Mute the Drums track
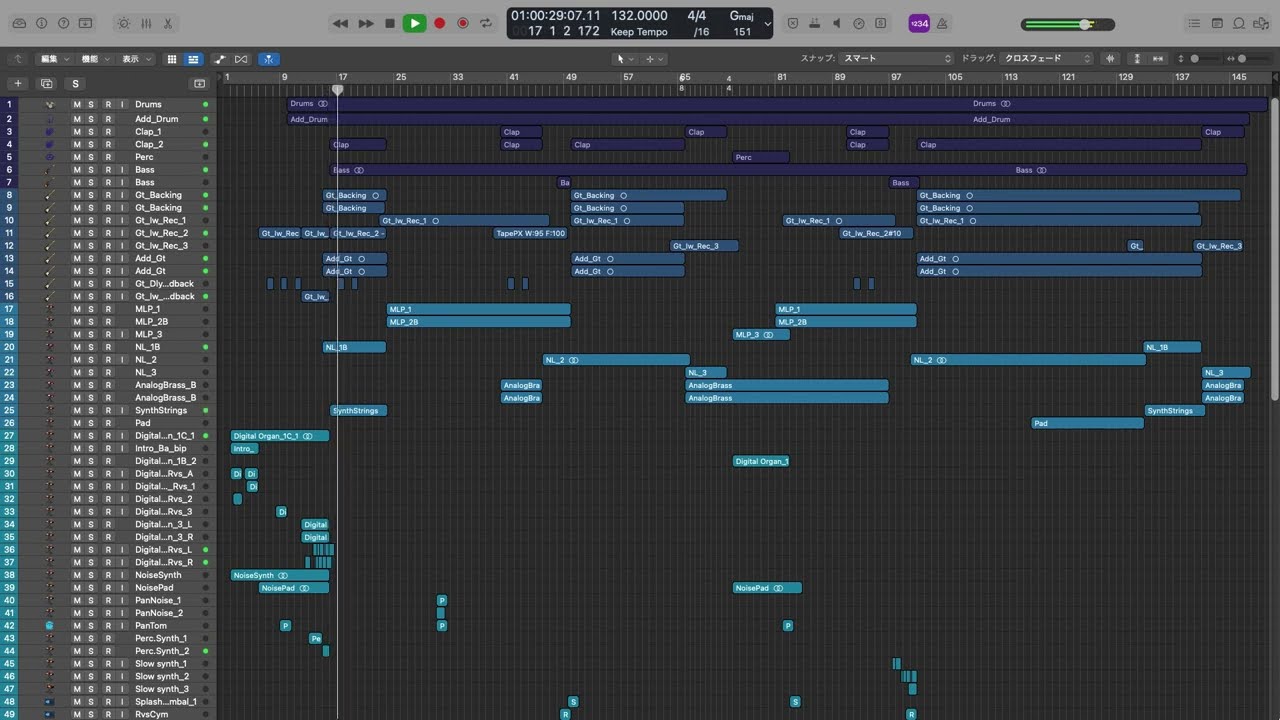This screenshot has width=1280, height=720. tap(77, 104)
